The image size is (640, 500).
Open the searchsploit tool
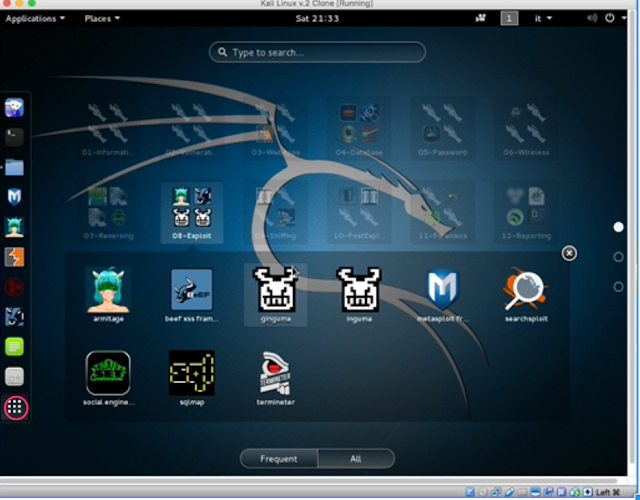(526, 295)
